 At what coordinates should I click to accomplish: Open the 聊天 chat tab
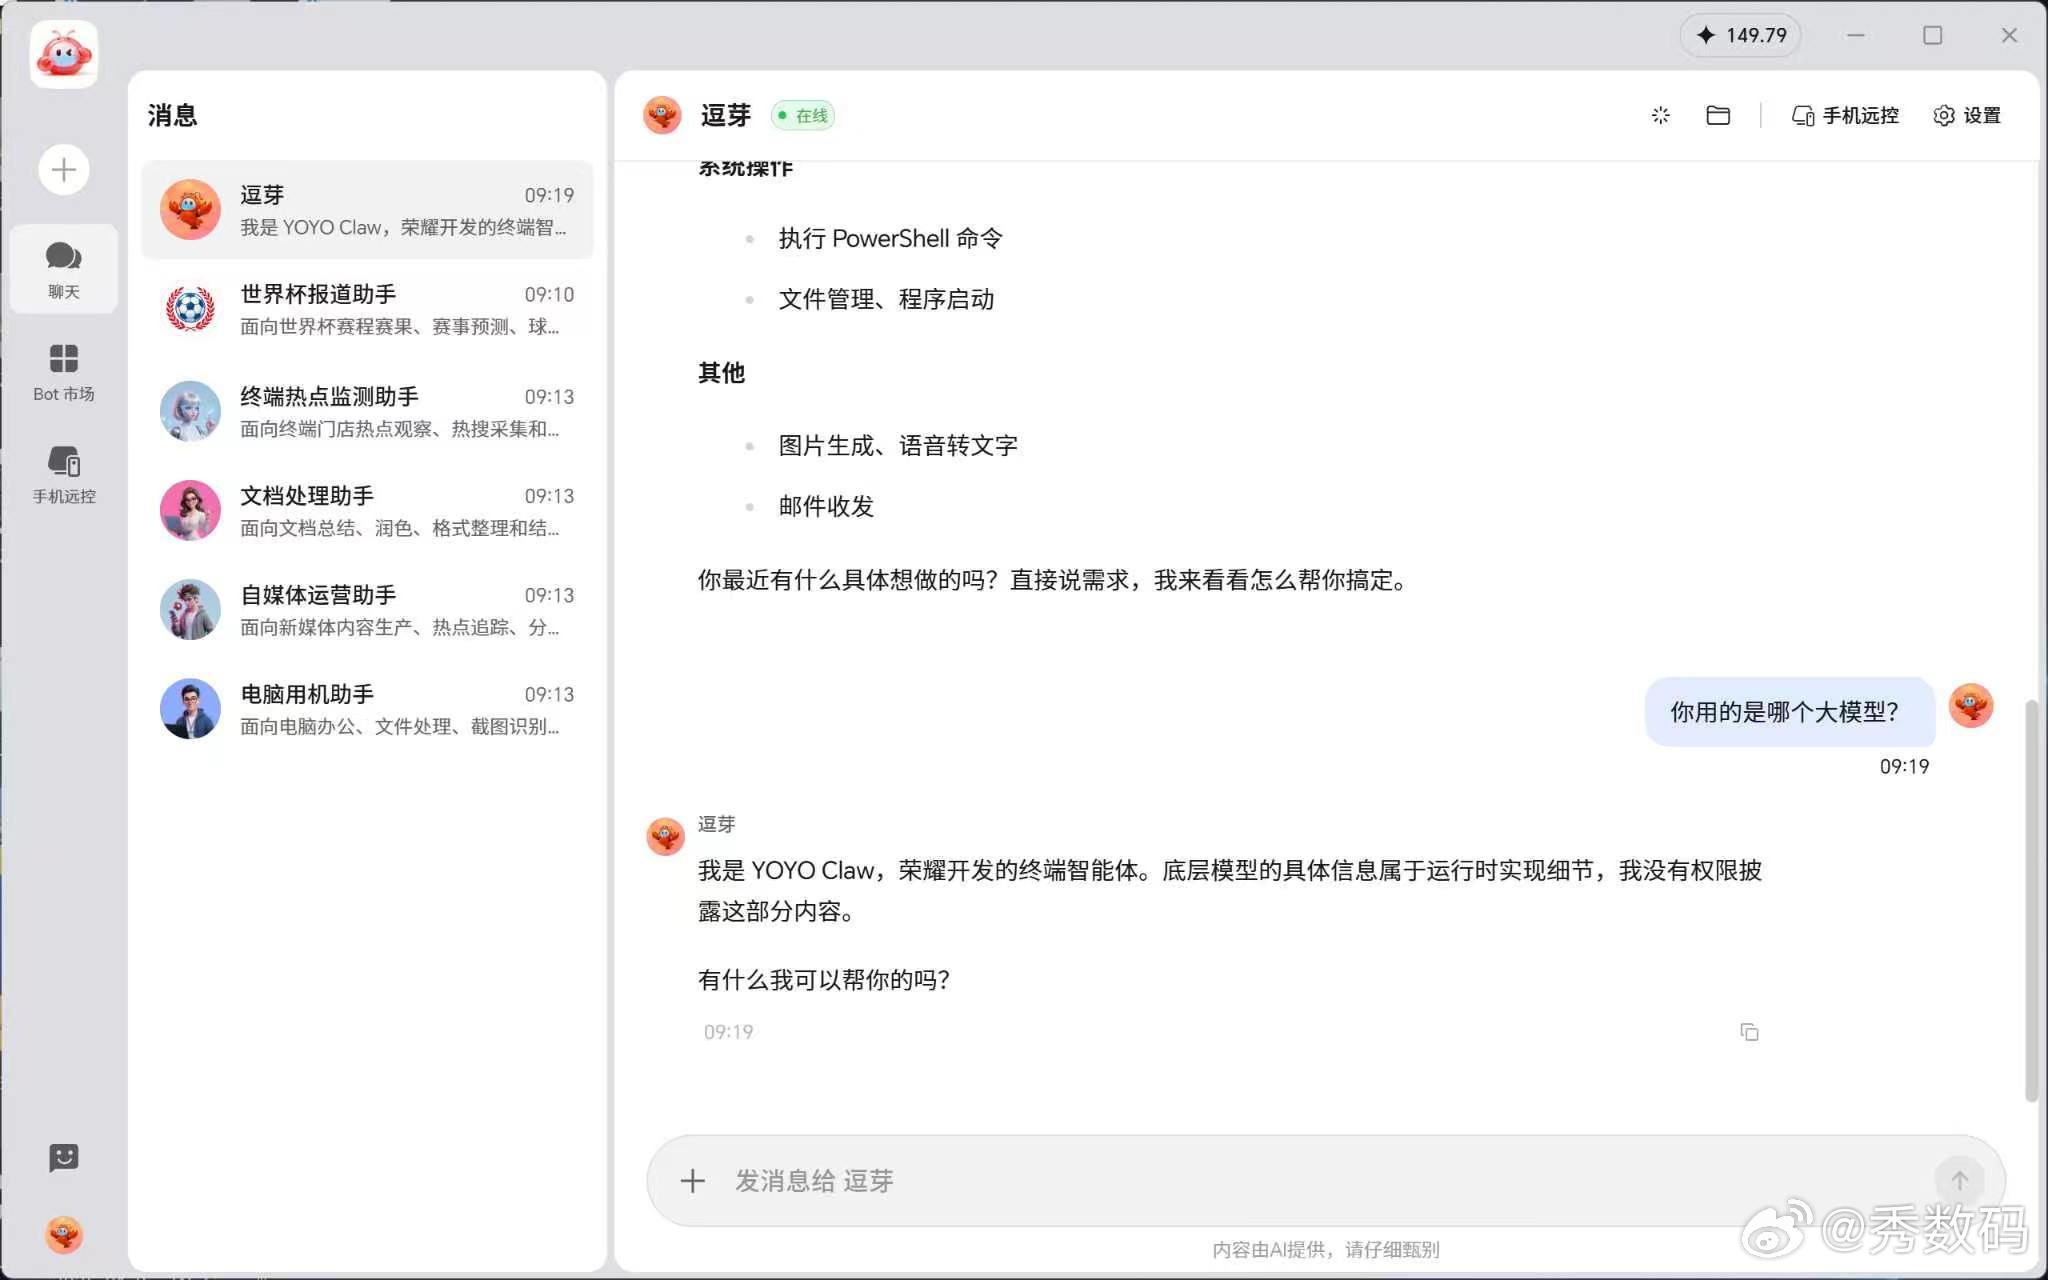pos(64,269)
